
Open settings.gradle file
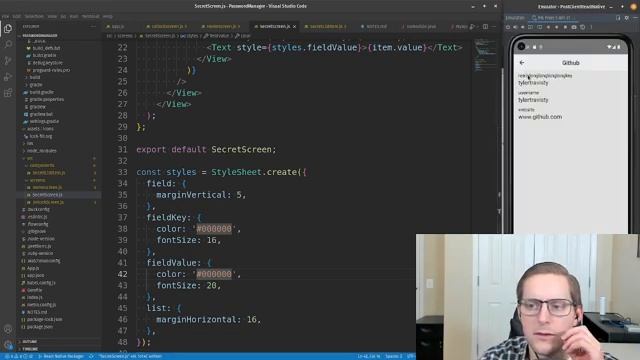coord(44,122)
